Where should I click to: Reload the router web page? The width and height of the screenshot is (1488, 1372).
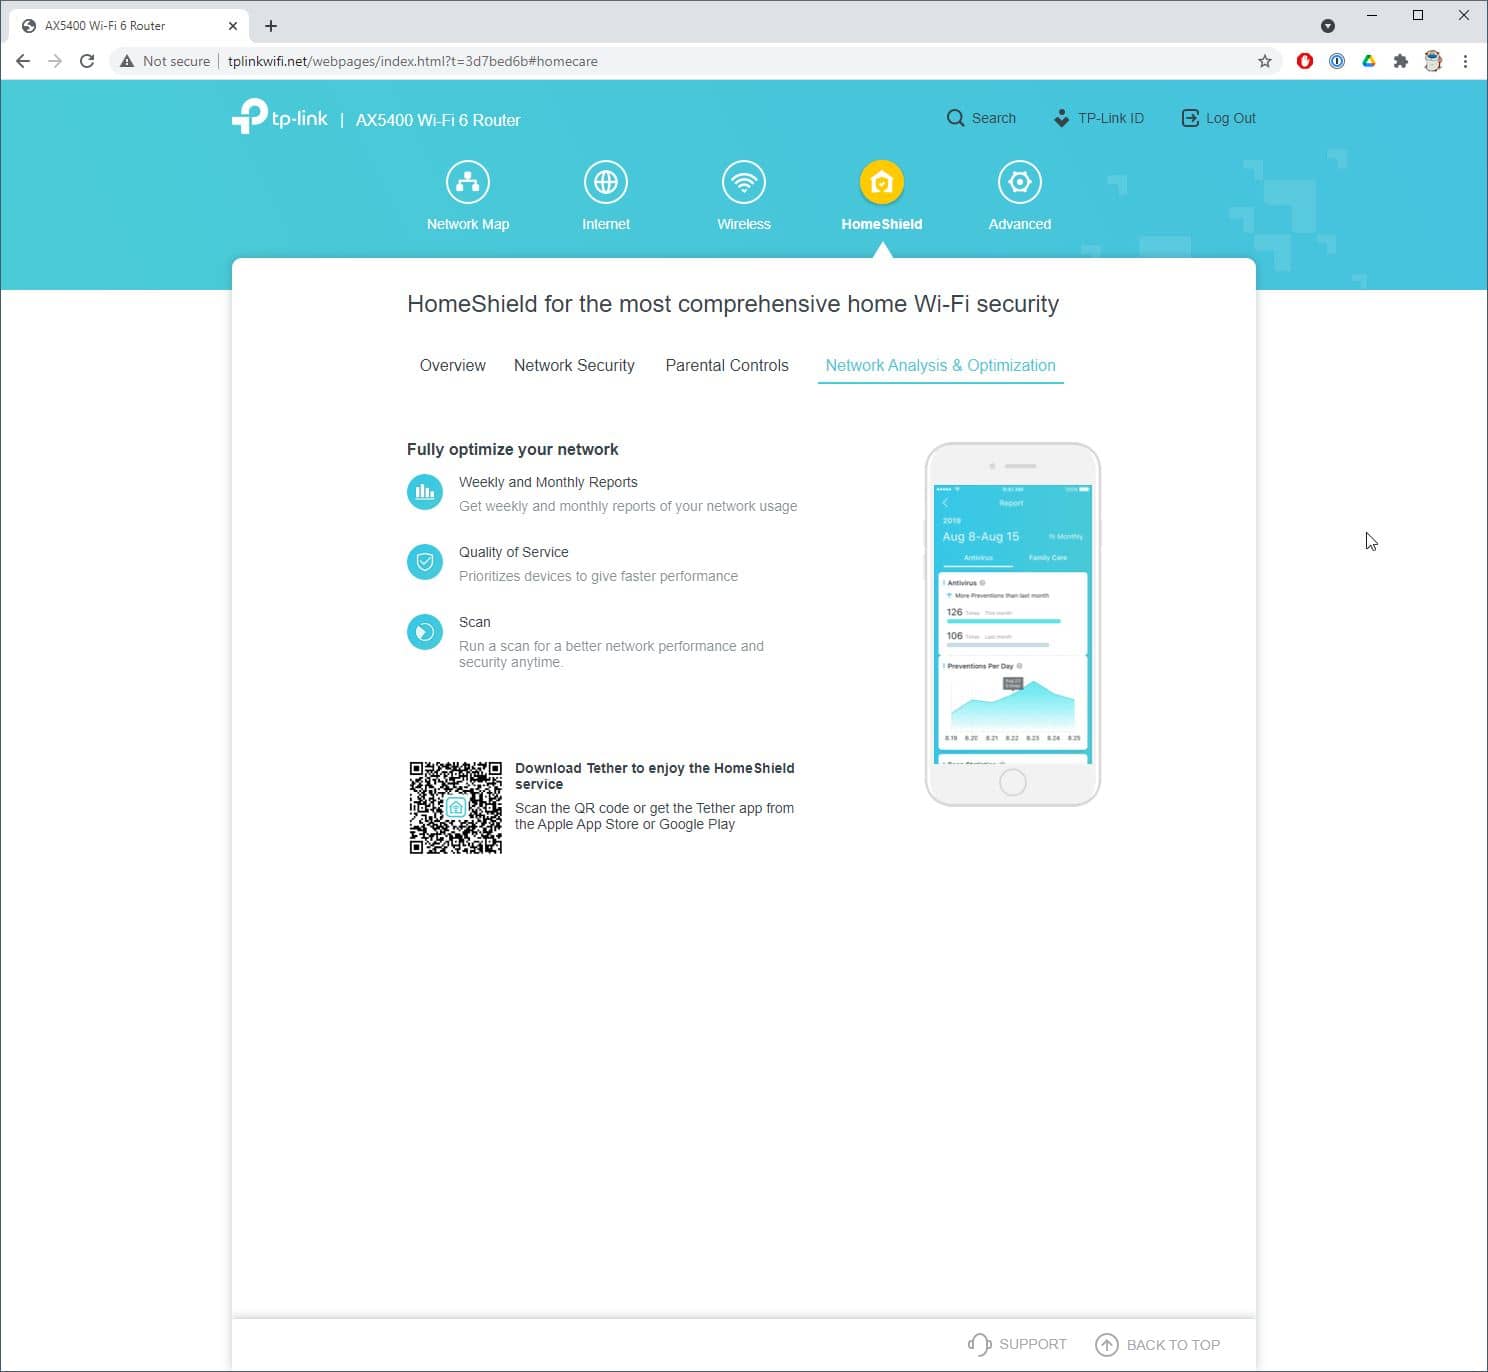coord(87,61)
